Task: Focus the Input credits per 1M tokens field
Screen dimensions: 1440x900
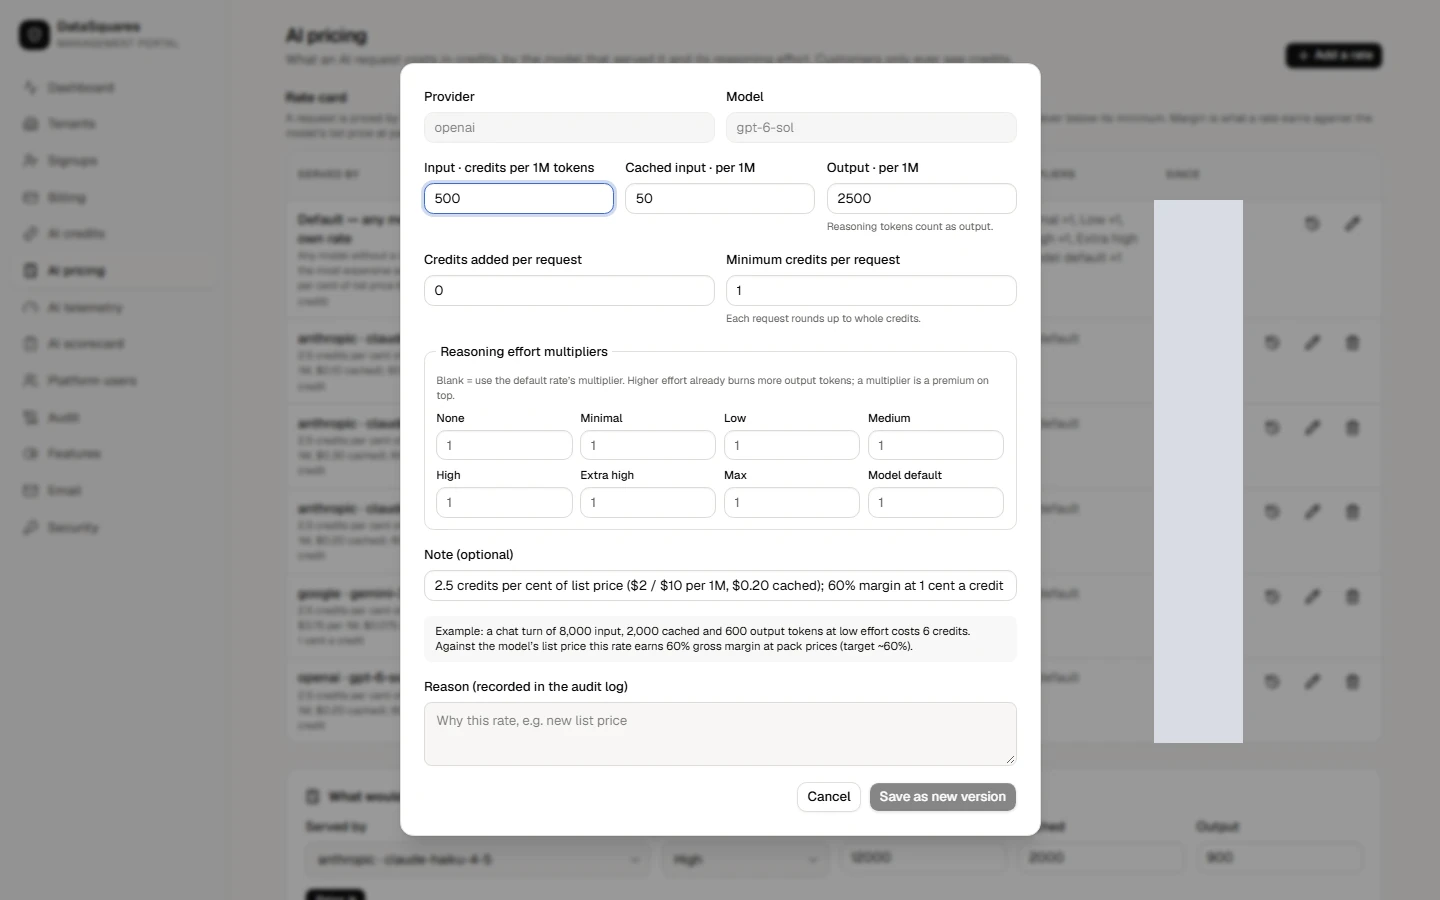Action: click(x=519, y=198)
